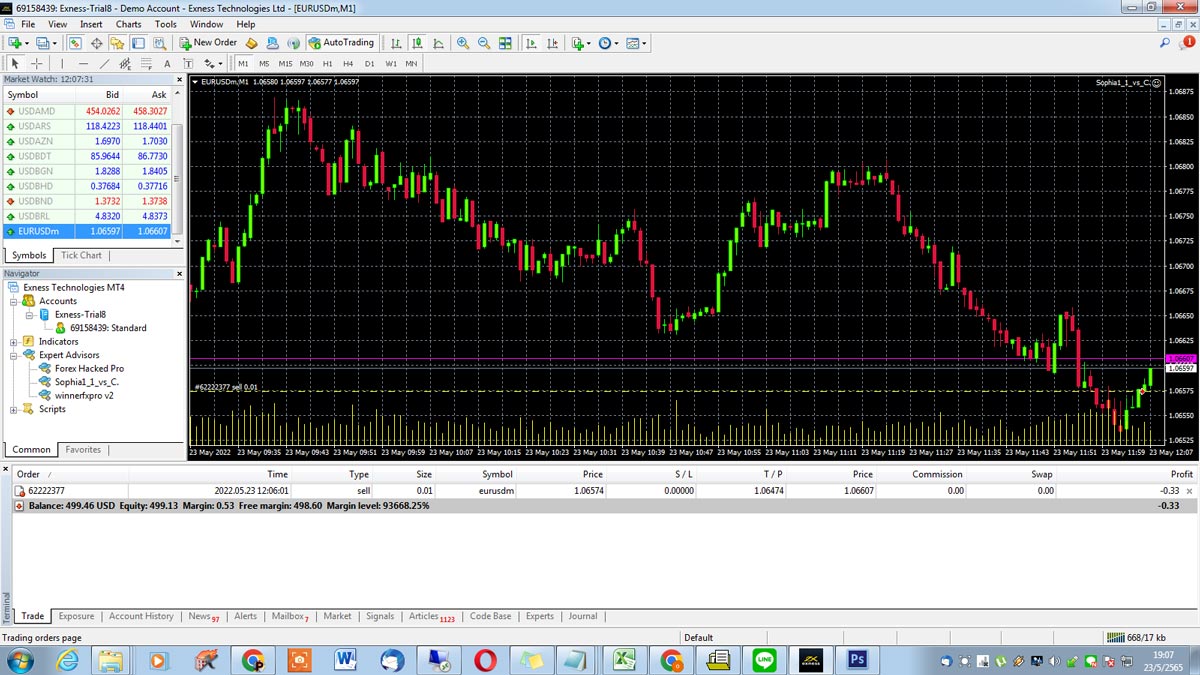Zoom in on the chart
Viewport: 1200px width, 675px height.
tap(463, 43)
